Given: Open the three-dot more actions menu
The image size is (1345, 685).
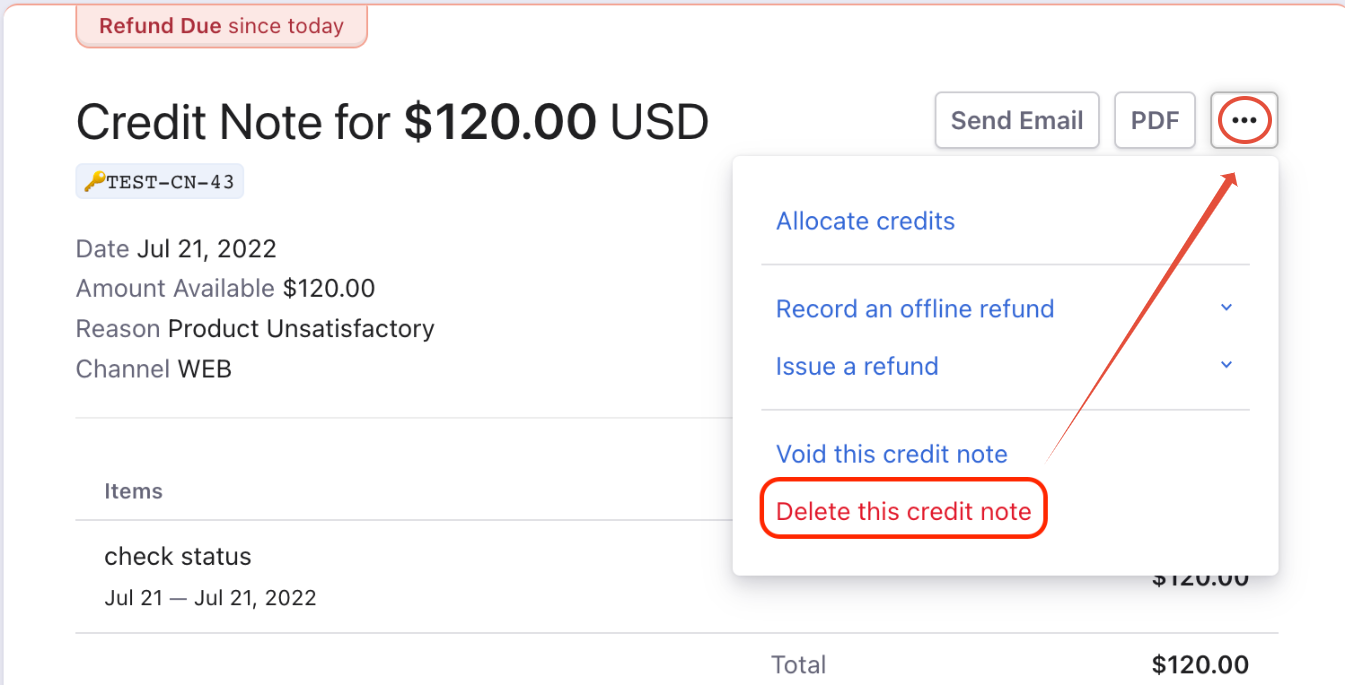Looking at the screenshot, I should click(x=1244, y=121).
